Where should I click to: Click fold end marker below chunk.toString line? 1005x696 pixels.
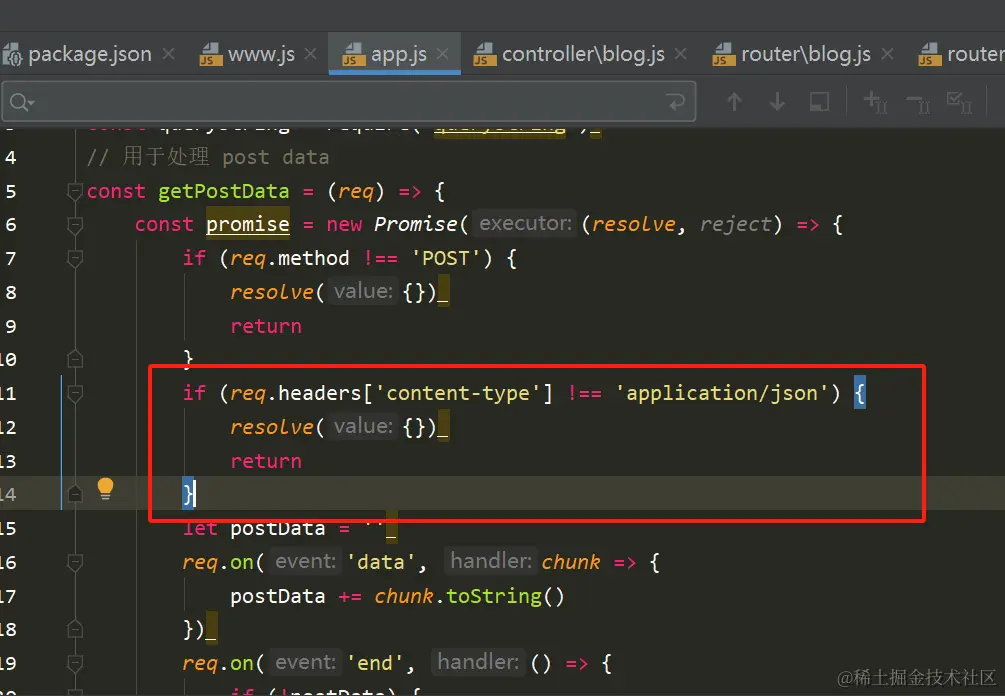click(x=75, y=629)
